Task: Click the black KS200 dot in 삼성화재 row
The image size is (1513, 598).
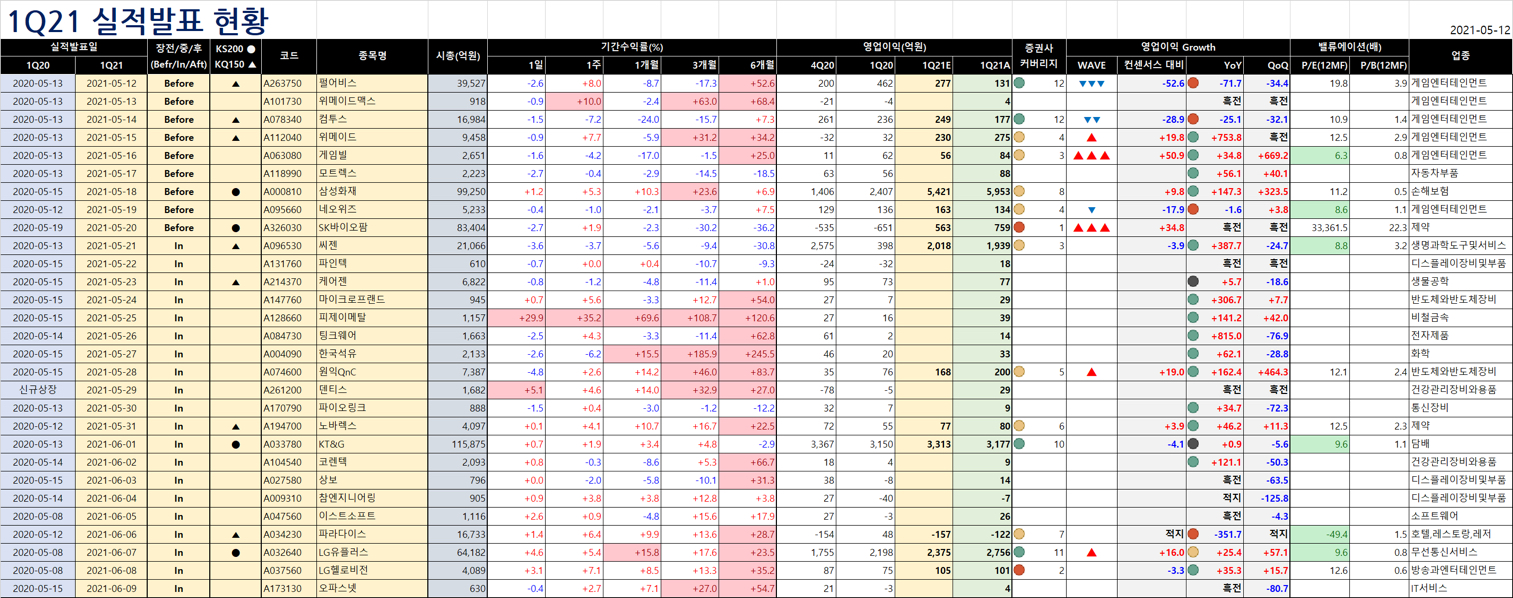Action: pos(236,192)
